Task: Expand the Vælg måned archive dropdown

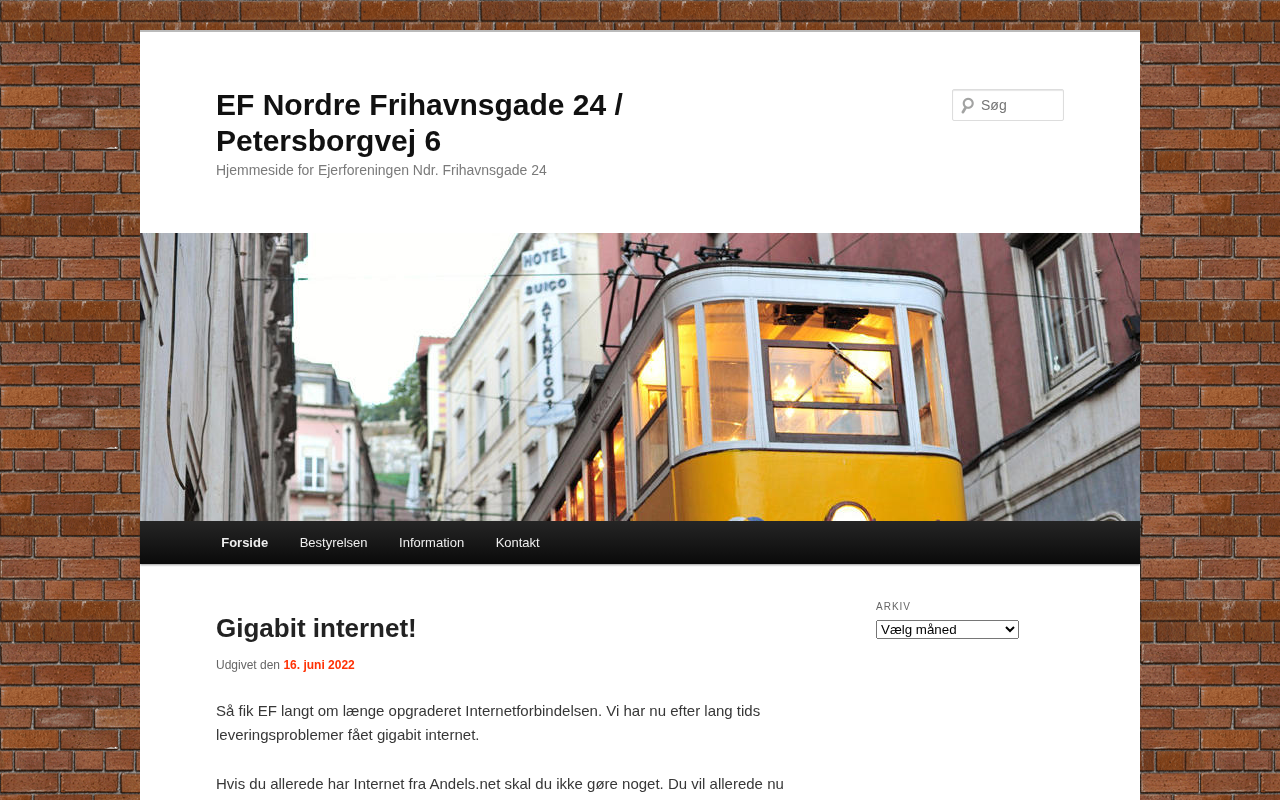Action: click(x=946, y=629)
